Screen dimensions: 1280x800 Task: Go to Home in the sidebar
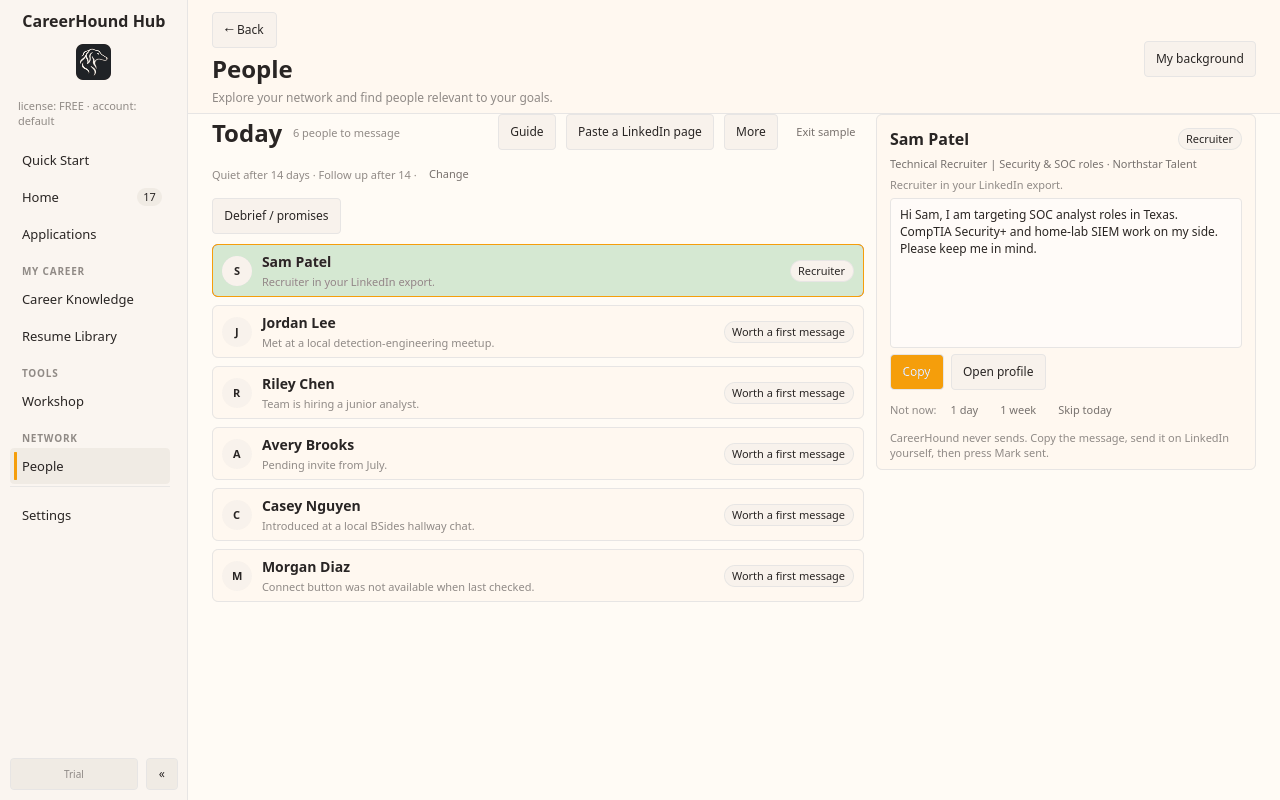90,197
